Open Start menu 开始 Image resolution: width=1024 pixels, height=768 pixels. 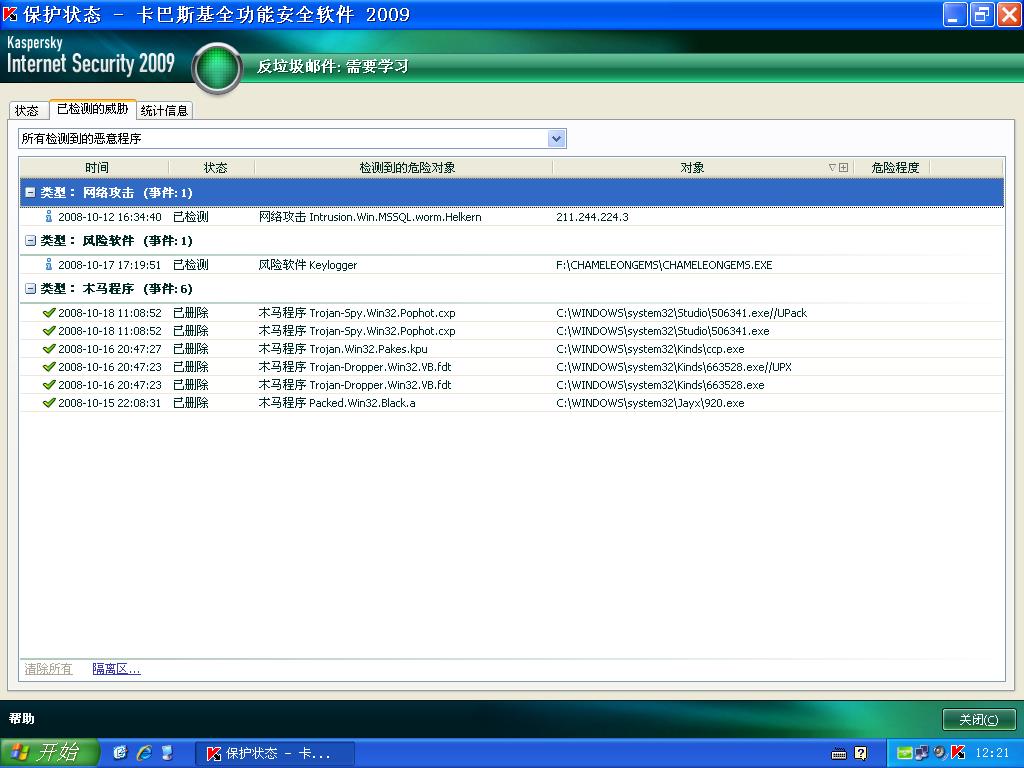(x=49, y=753)
